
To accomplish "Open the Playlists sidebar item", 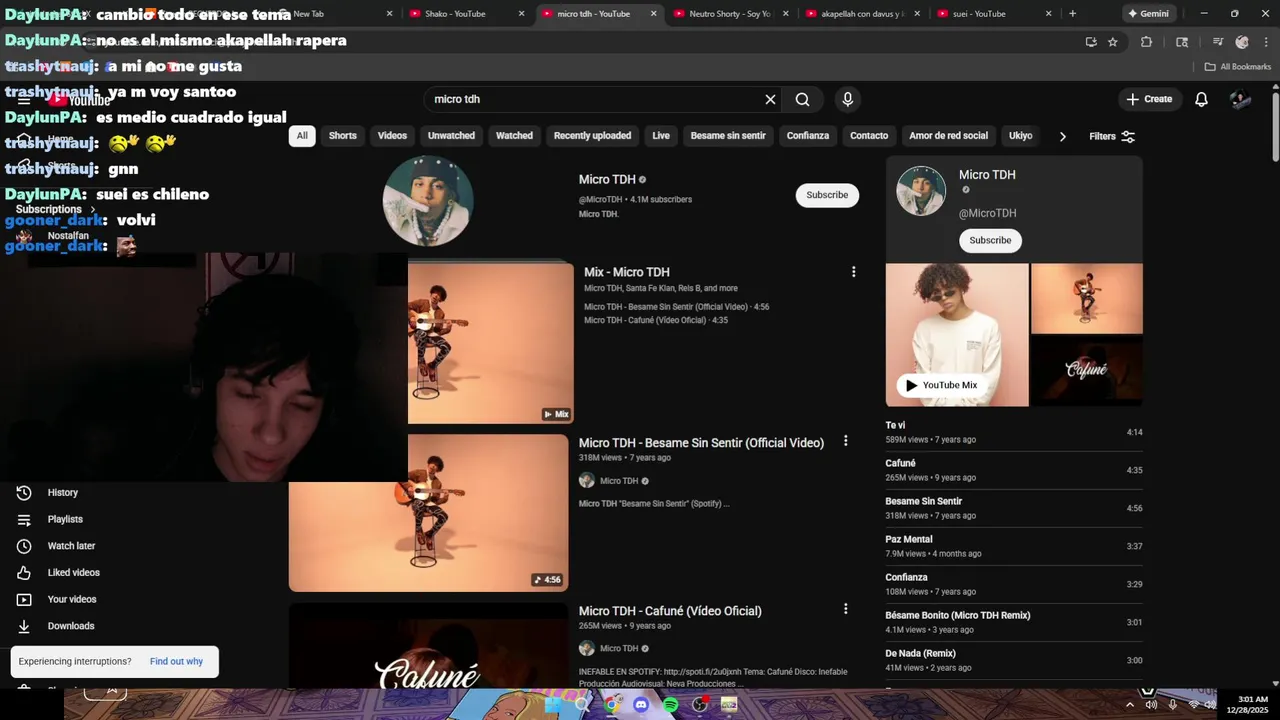I will (65, 519).
